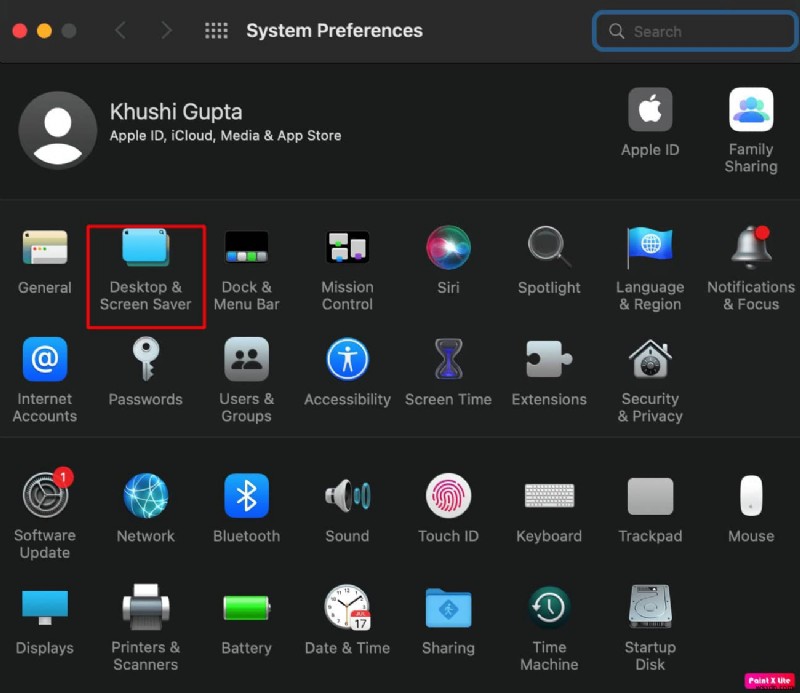The width and height of the screenshot is (800, 693).
Task: Click the Khushi Gupta account name
Action: [176, 112]
